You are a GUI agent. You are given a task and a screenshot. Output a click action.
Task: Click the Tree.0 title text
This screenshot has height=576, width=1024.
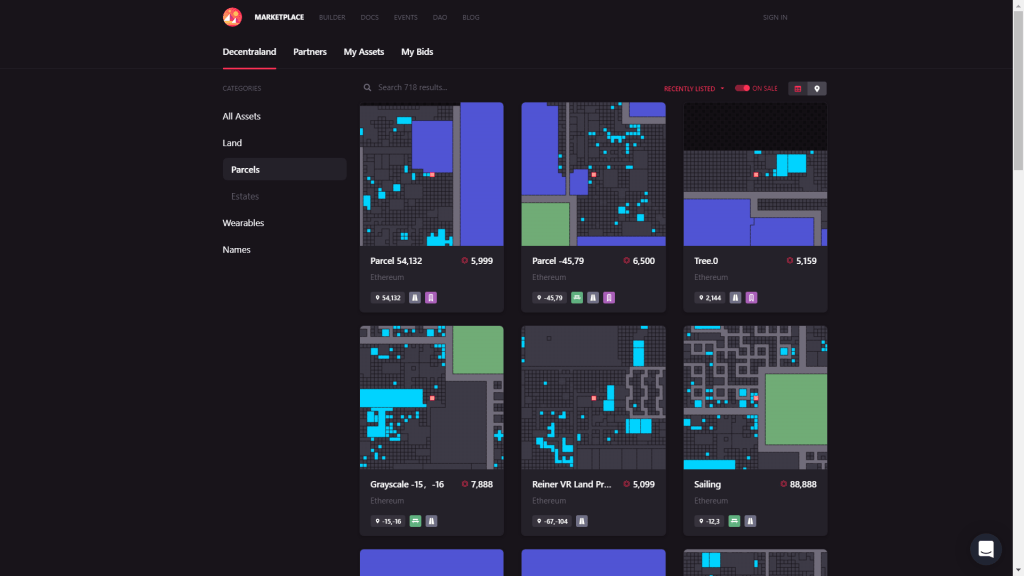coord(706,261)
